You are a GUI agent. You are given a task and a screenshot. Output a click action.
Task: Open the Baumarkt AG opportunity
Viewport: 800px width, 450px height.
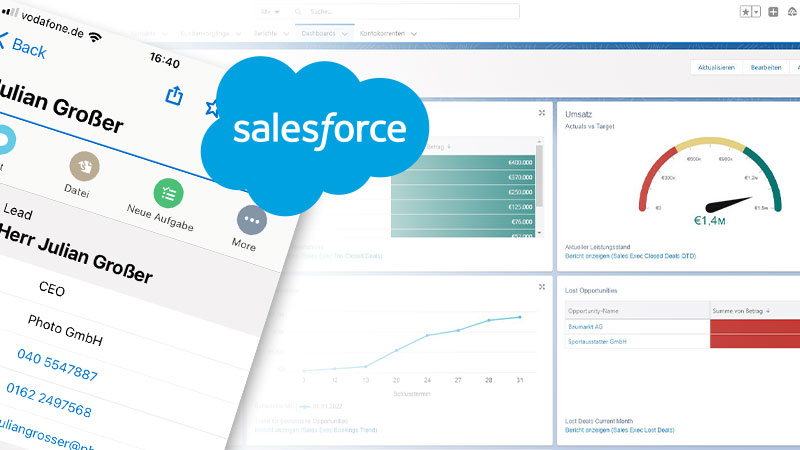(x=585, y=327)
